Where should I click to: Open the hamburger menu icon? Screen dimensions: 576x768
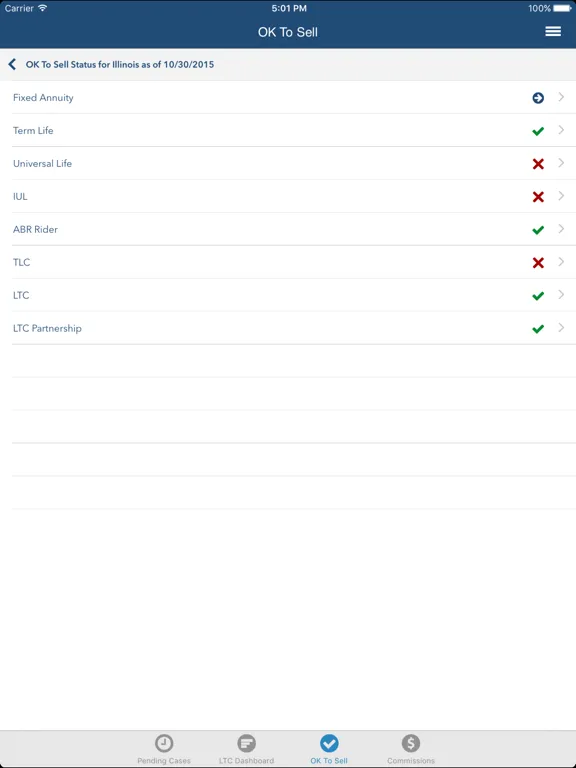(x=553, y=31)
